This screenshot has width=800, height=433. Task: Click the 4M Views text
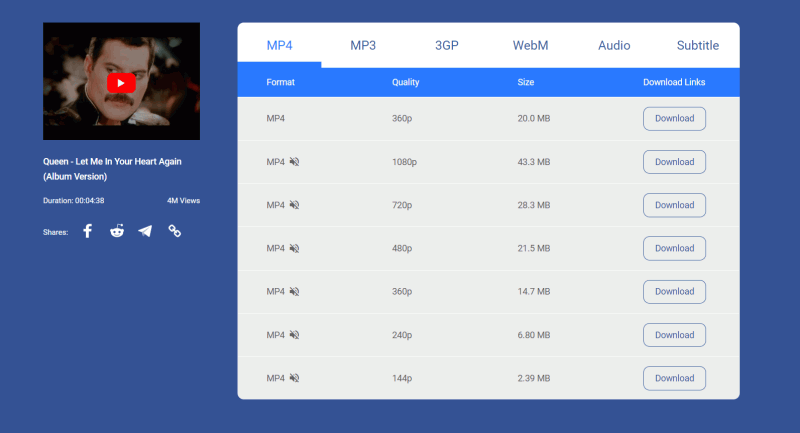click(x=183, y=200)
